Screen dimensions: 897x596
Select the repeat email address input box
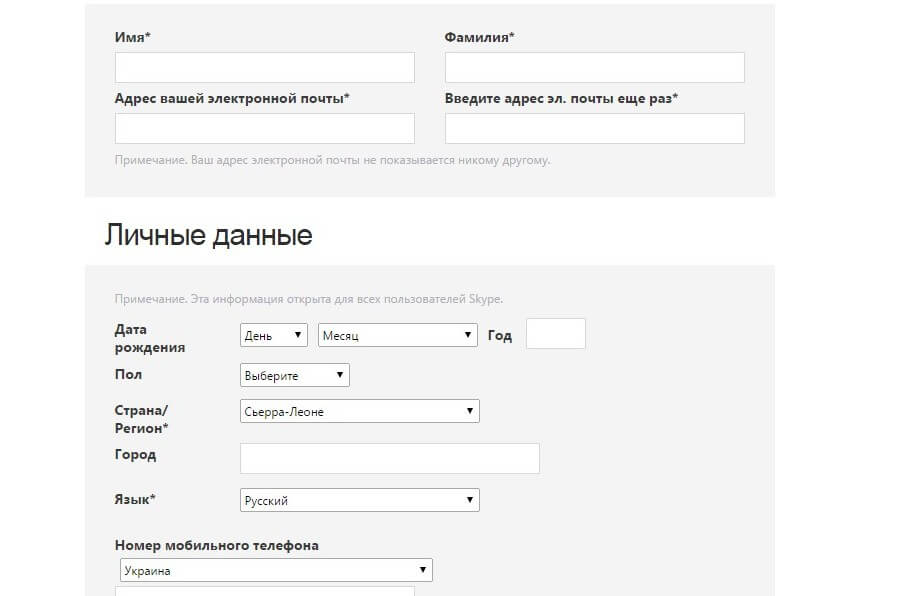[x=594, y=128]
